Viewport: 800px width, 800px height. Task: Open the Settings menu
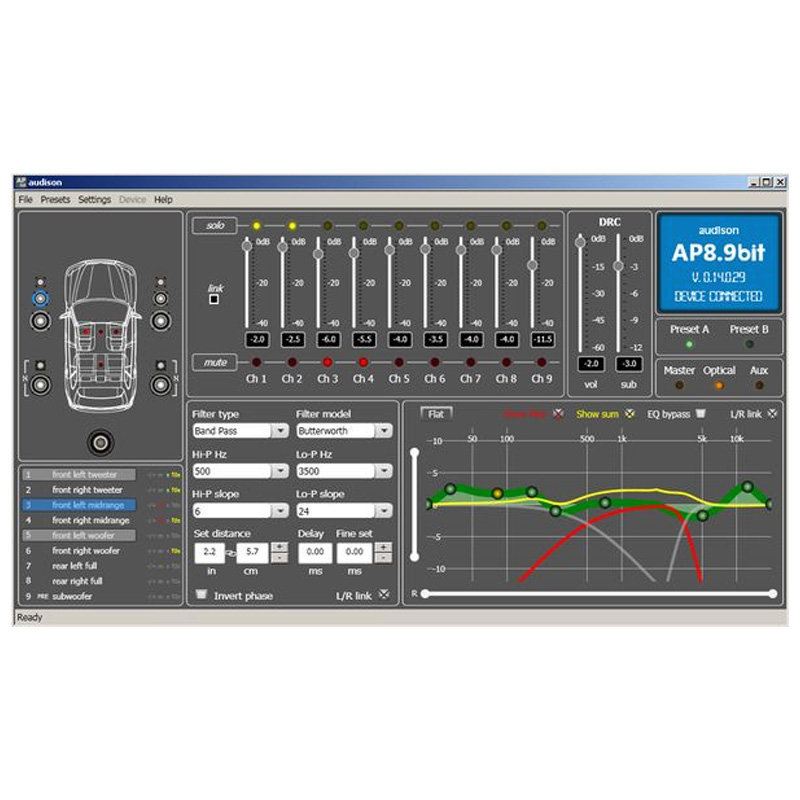point(94,199)
